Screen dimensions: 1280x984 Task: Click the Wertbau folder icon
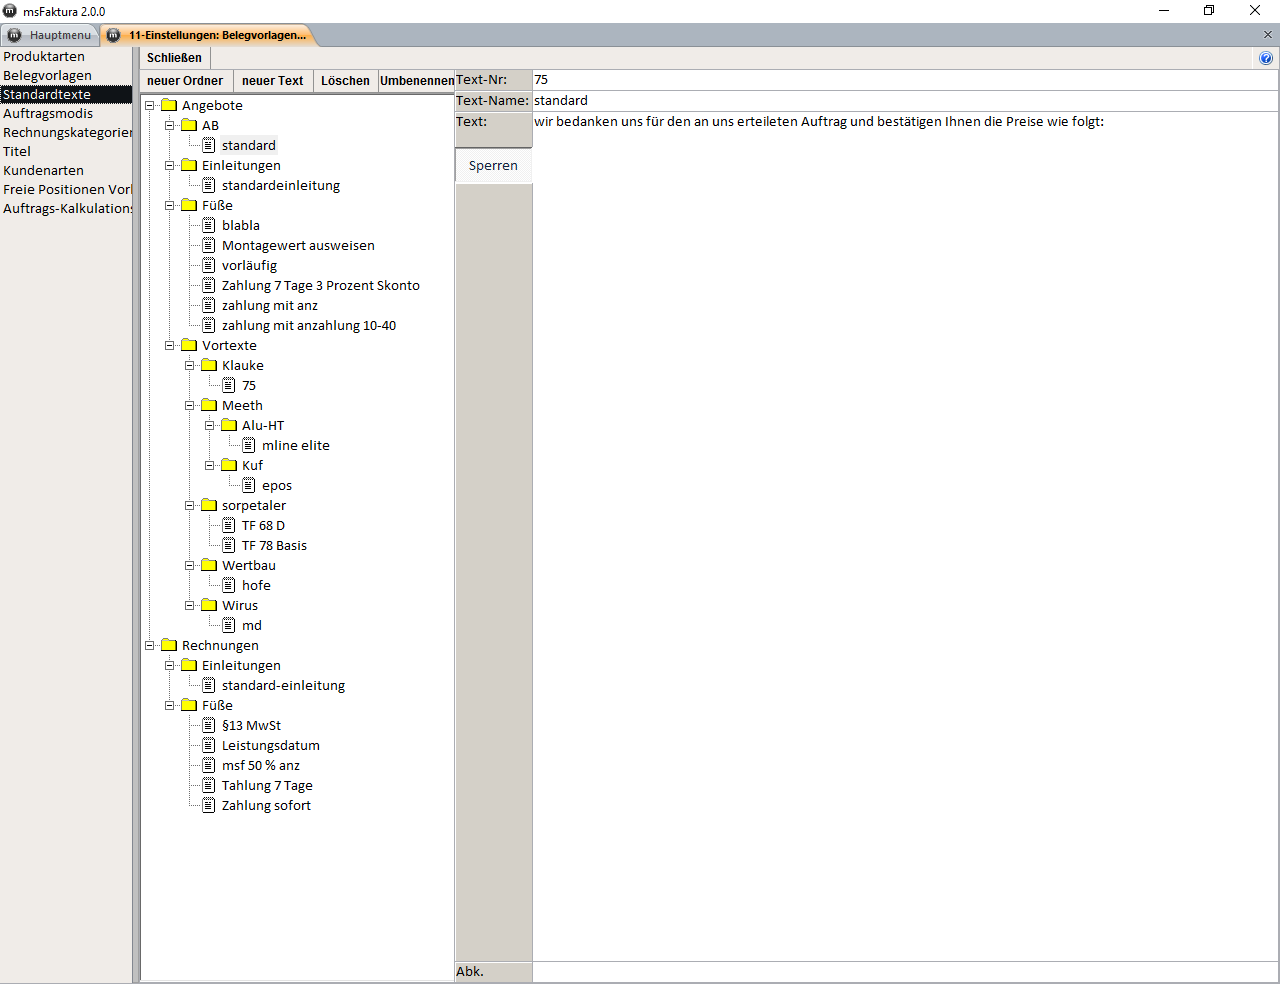point(209,565)
